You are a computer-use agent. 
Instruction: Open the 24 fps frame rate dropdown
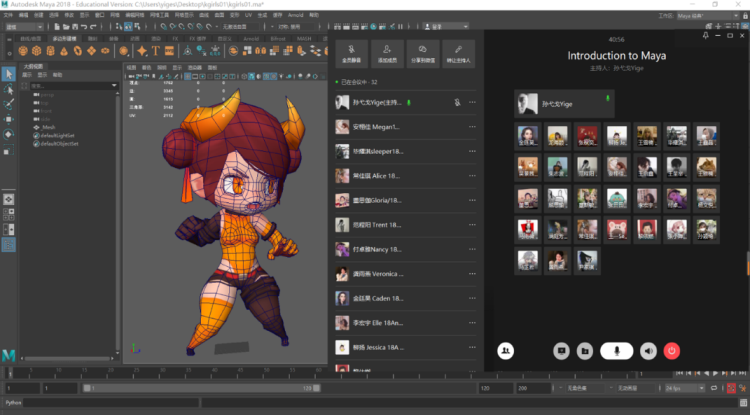click(684, 388)
